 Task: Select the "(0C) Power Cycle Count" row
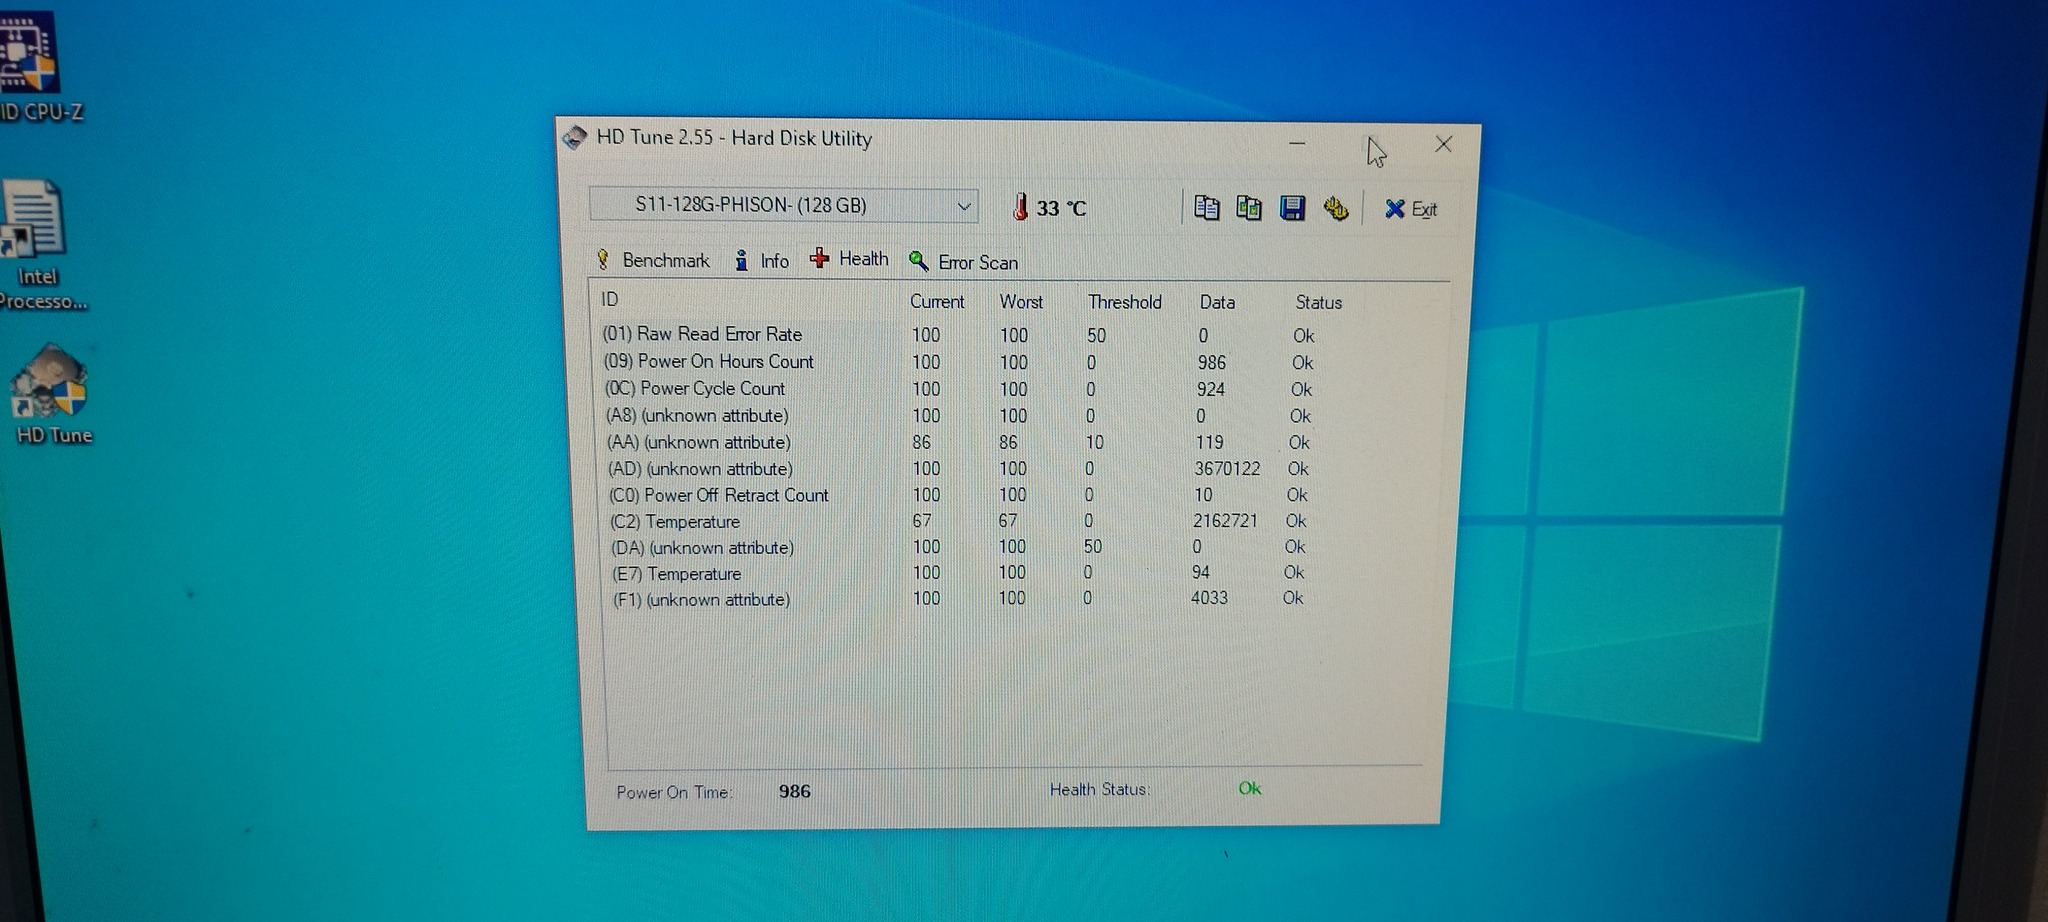point(961,388)
